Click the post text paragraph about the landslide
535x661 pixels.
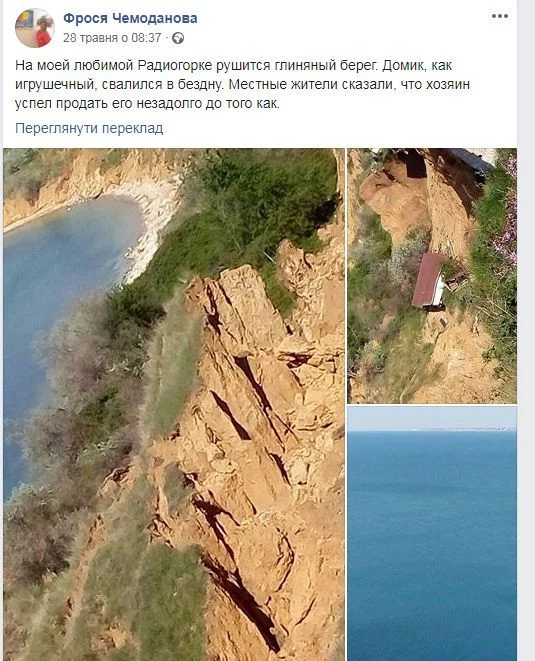tap(242, 84)
